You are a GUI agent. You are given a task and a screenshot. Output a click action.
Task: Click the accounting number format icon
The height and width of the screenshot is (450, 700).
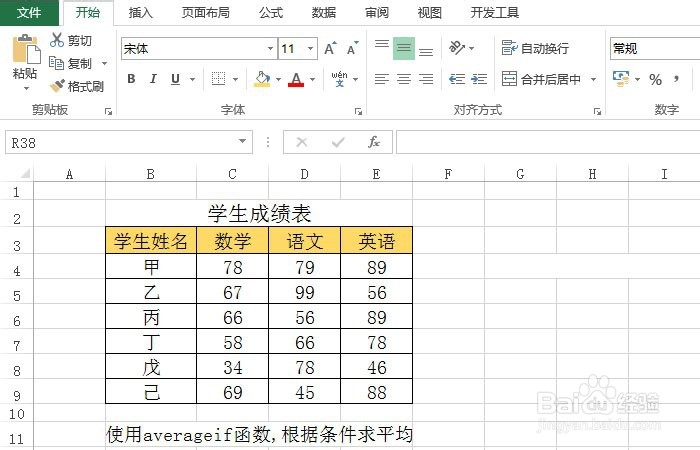pyautogui.click(x=621, y=79)
